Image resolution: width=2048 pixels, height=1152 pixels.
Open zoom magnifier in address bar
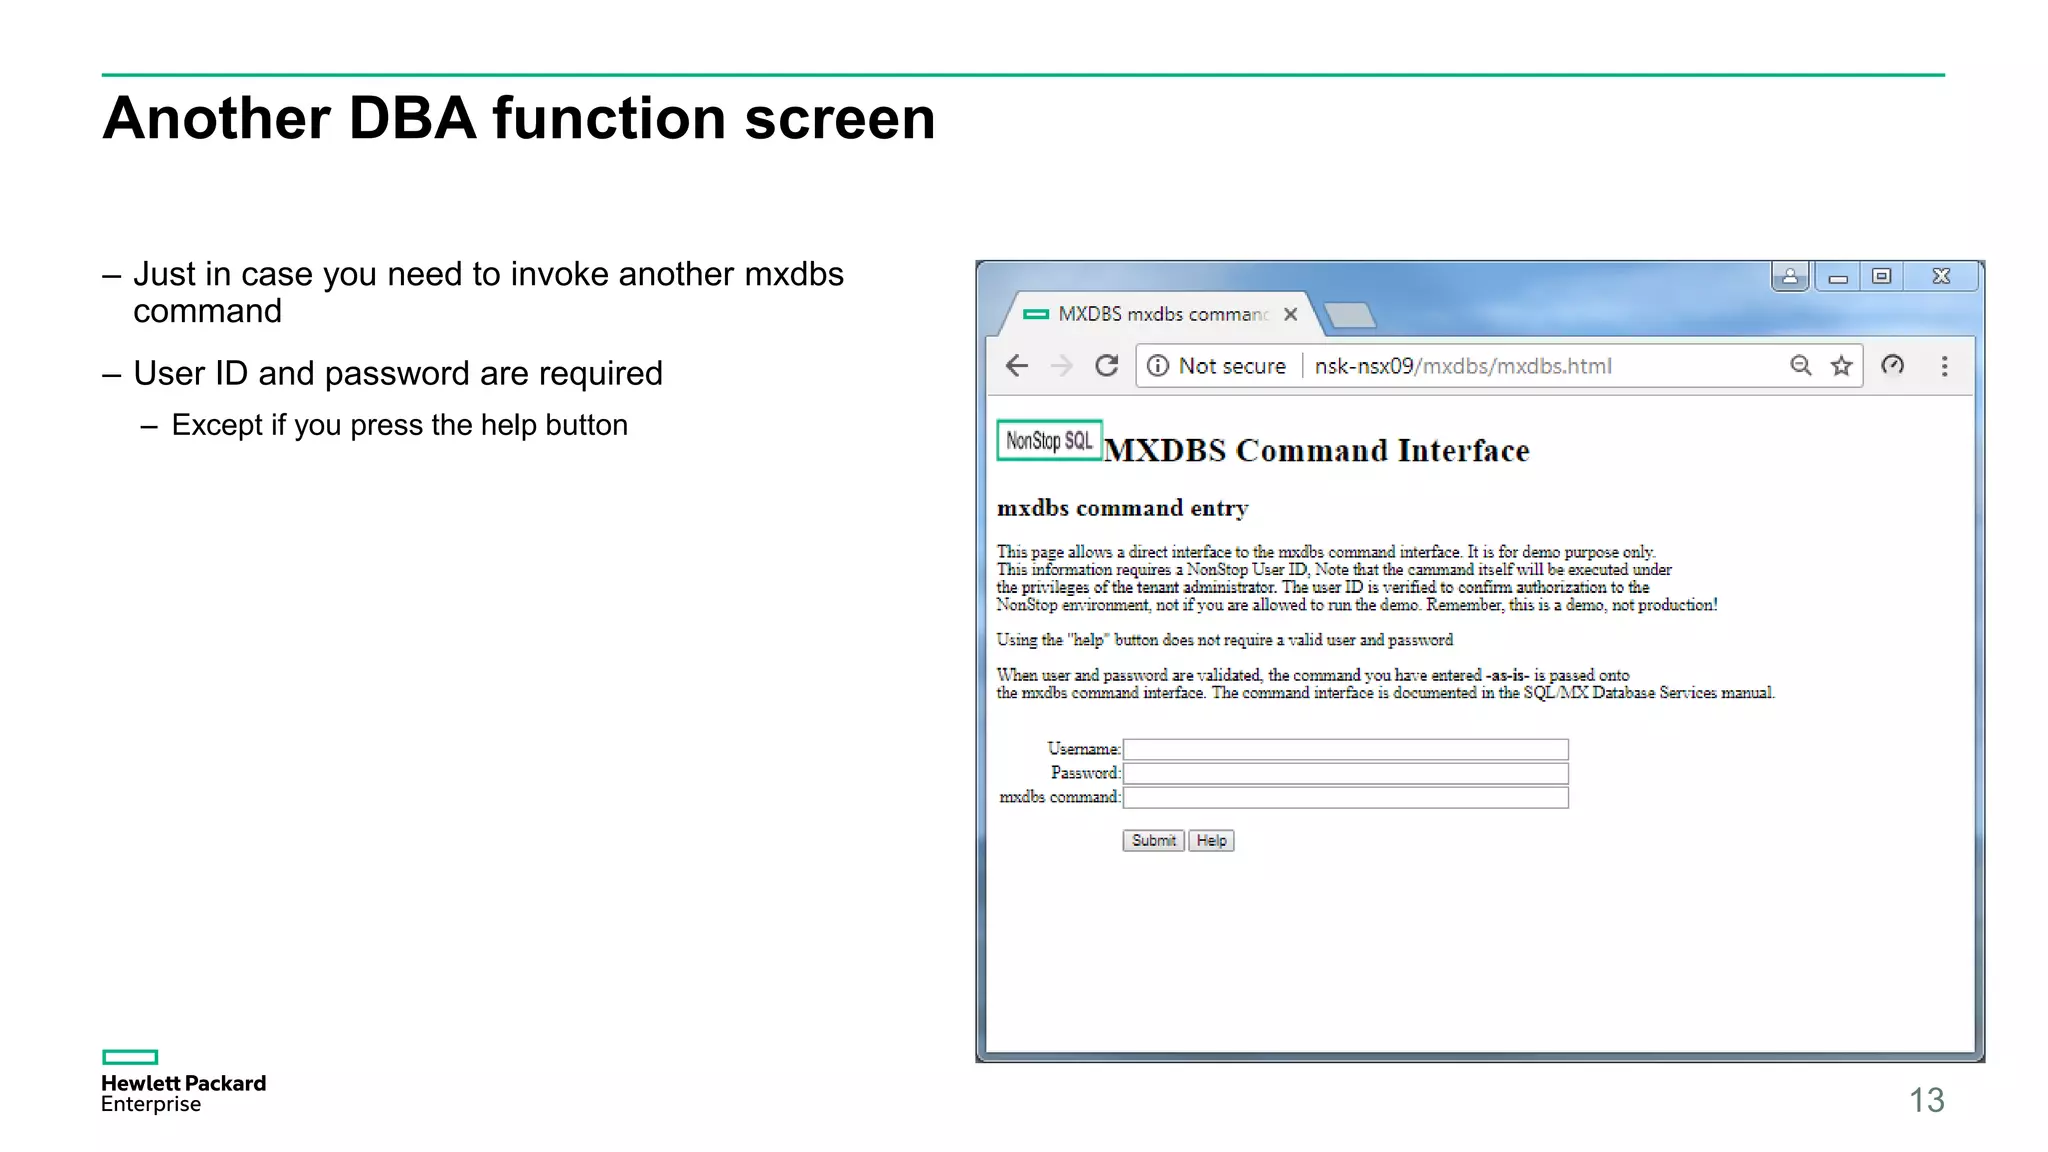1800,366
